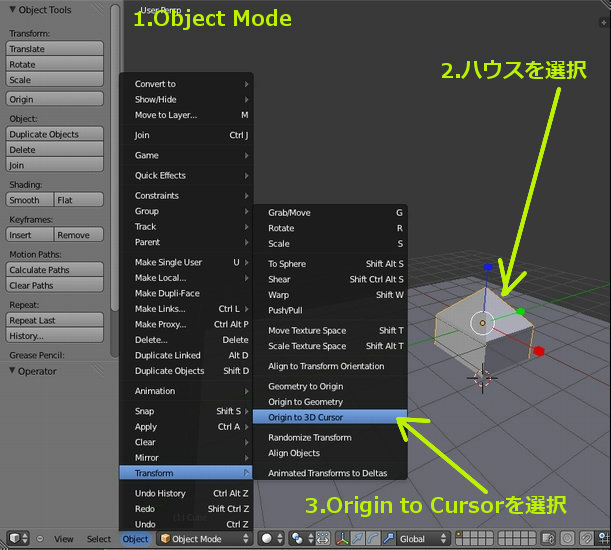
Task: Expand the Quick Effects submenu
Action: click(x=187, y=175)
